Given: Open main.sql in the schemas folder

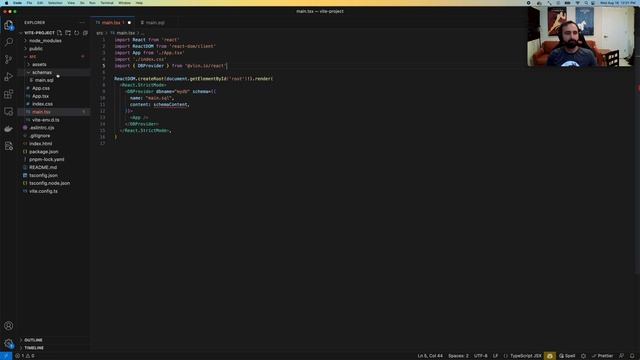Looking at the screenshot, I should tap(44, 80).
